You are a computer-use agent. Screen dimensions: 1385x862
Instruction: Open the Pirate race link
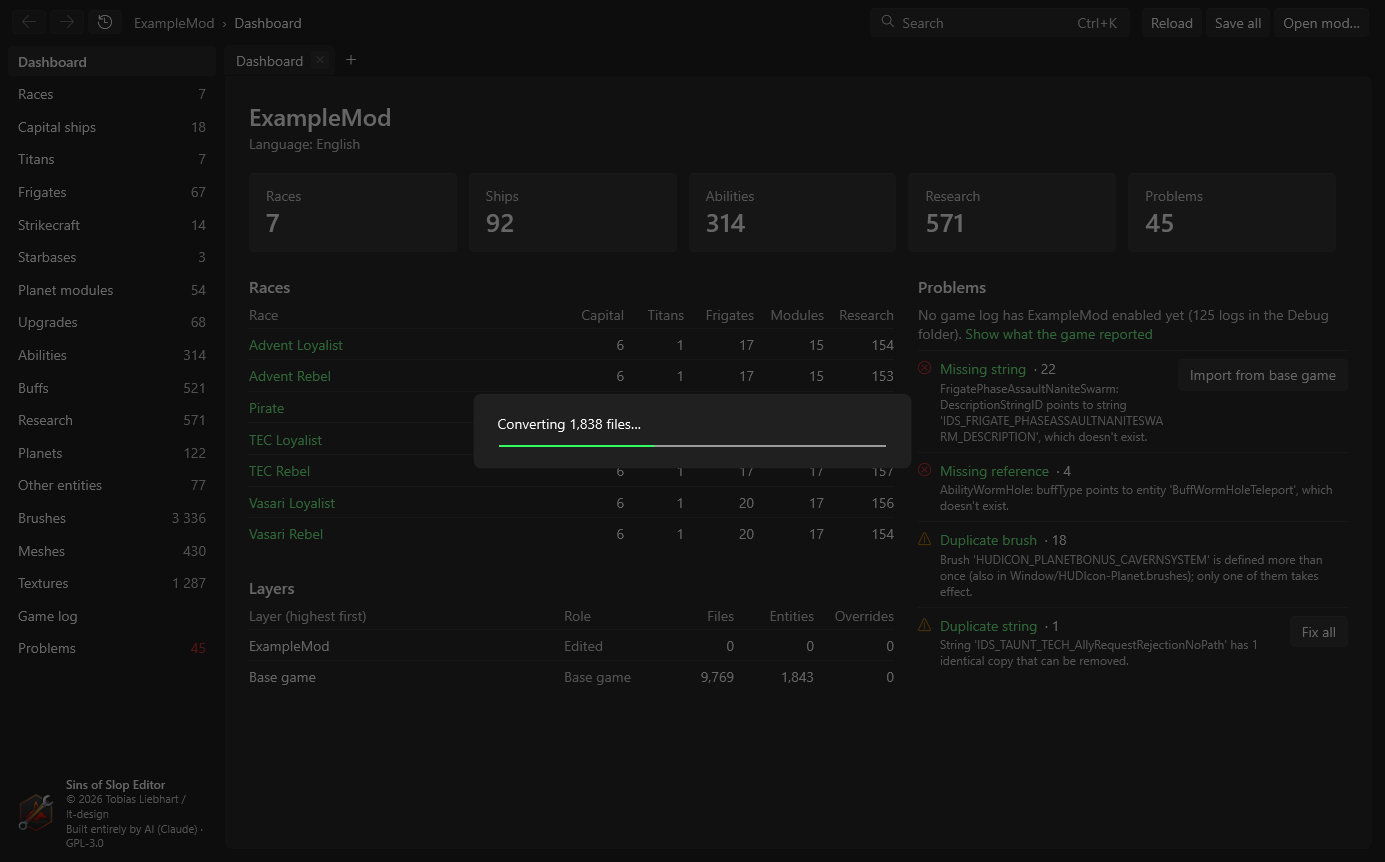267,408
